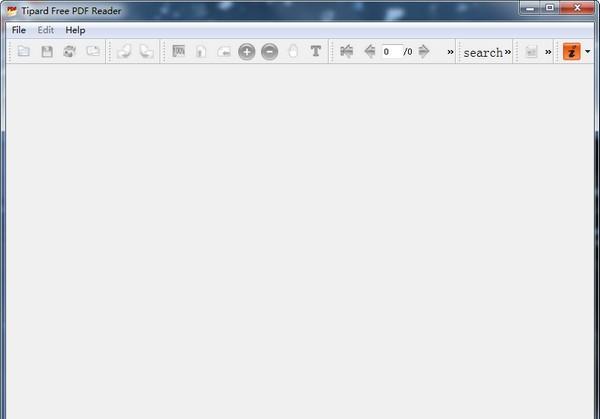Click the rotate counterclockwise icon
Viewport: 600px width, 419px height.
[x=124, y=51]
